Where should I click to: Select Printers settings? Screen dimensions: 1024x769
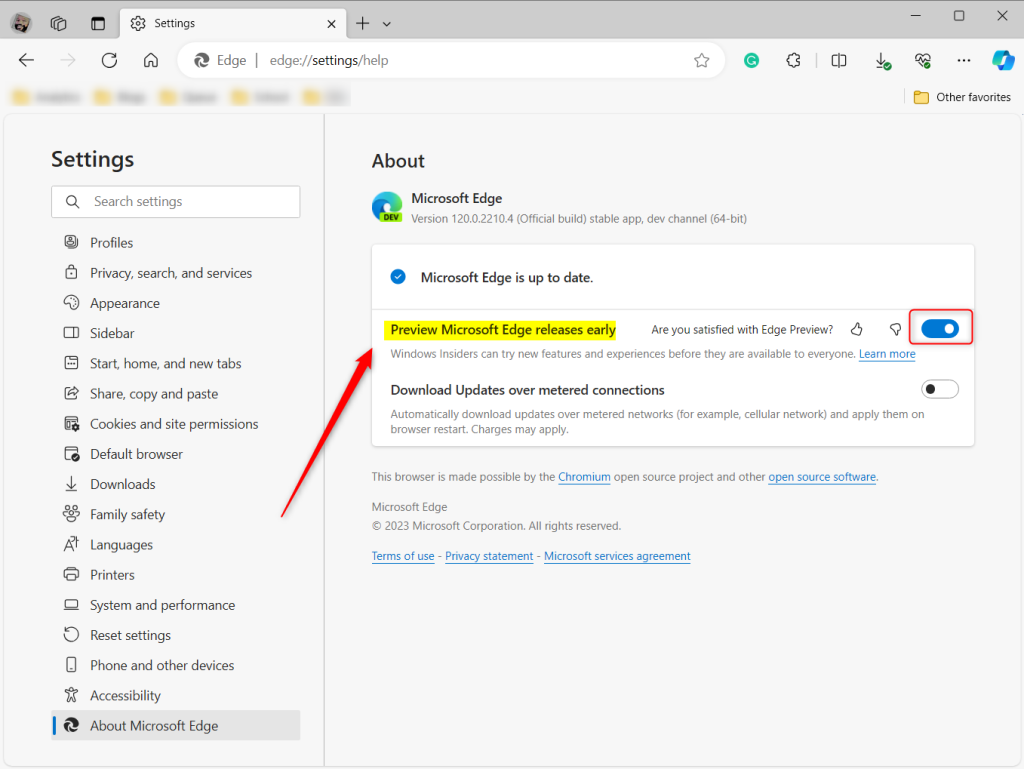(176, 574)
